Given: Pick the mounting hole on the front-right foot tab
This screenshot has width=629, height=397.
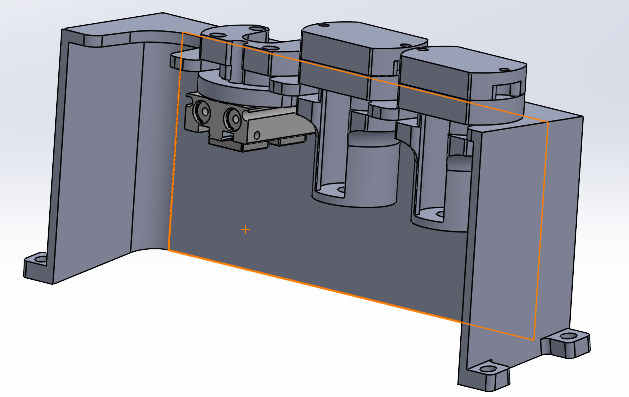Looking at the screenshot, I should [x=489, y=368].
